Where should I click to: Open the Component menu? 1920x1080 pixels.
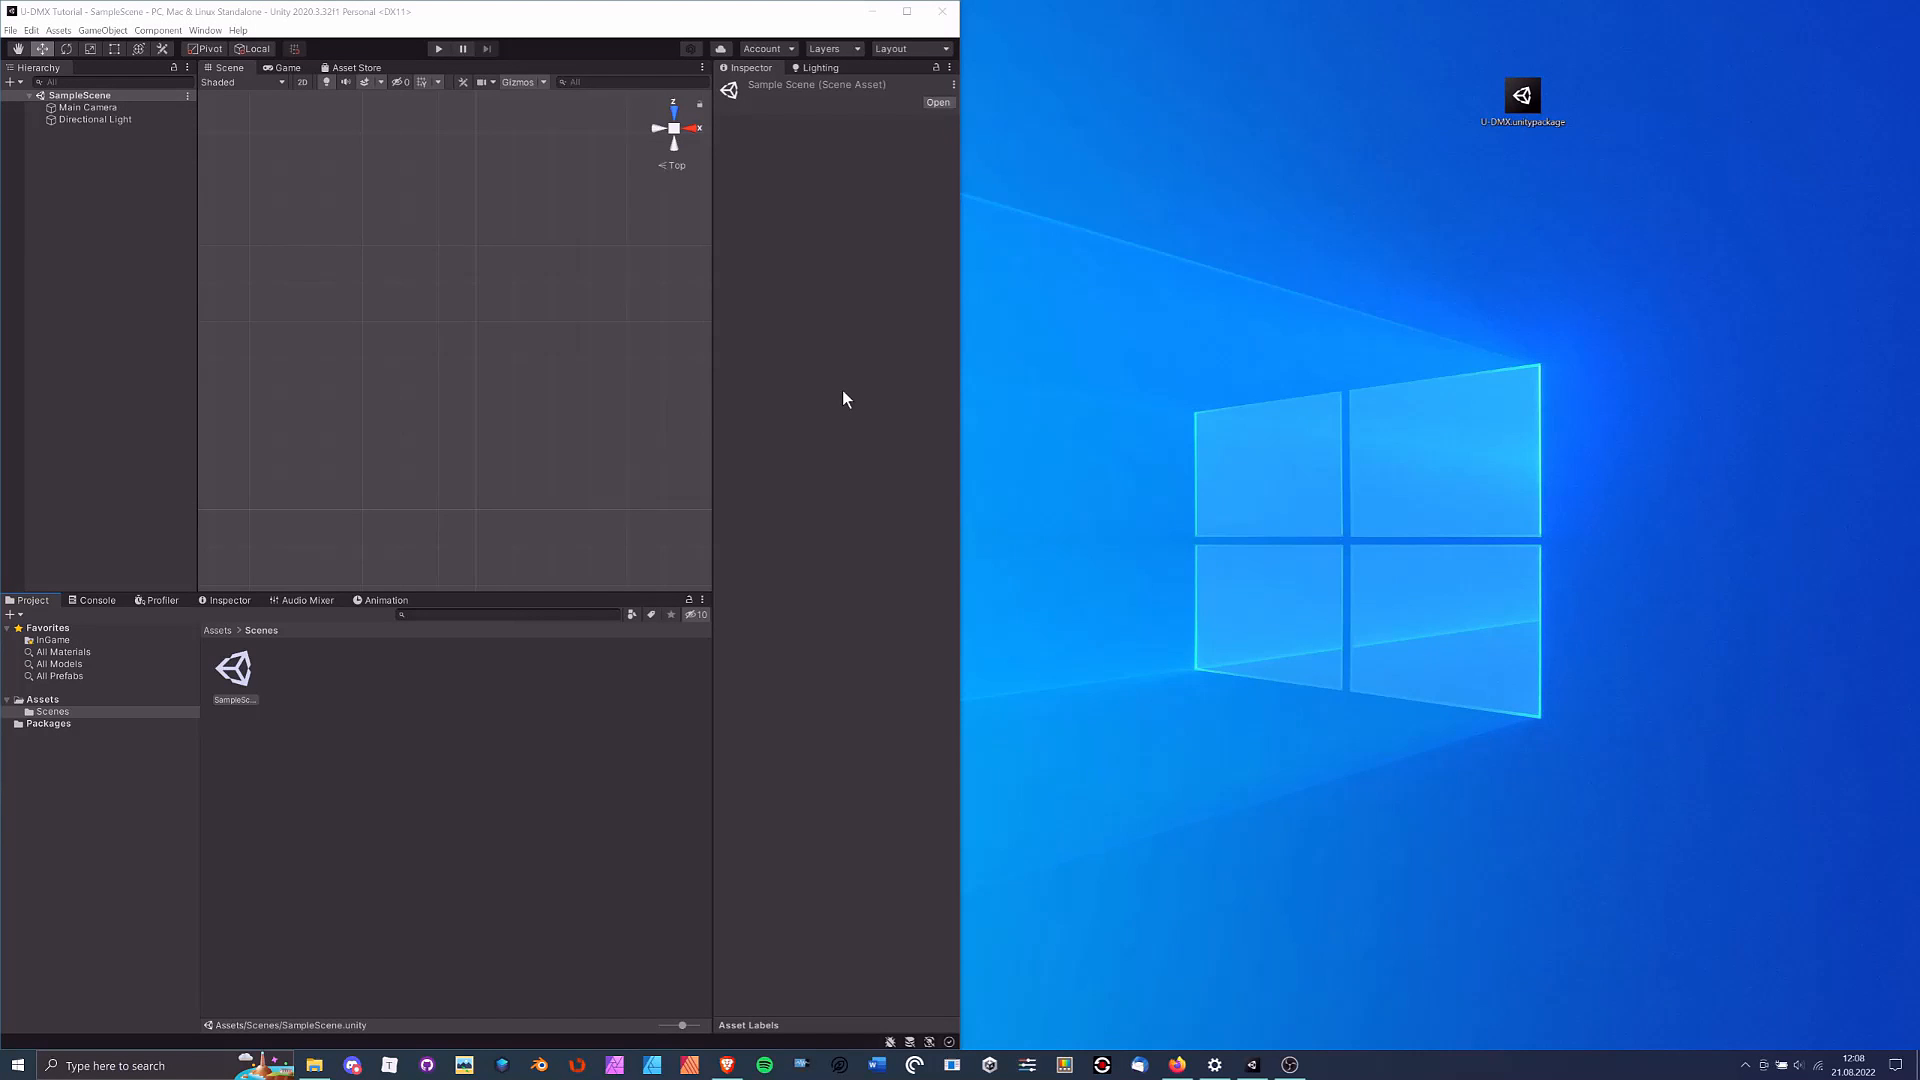pos(158,30)
